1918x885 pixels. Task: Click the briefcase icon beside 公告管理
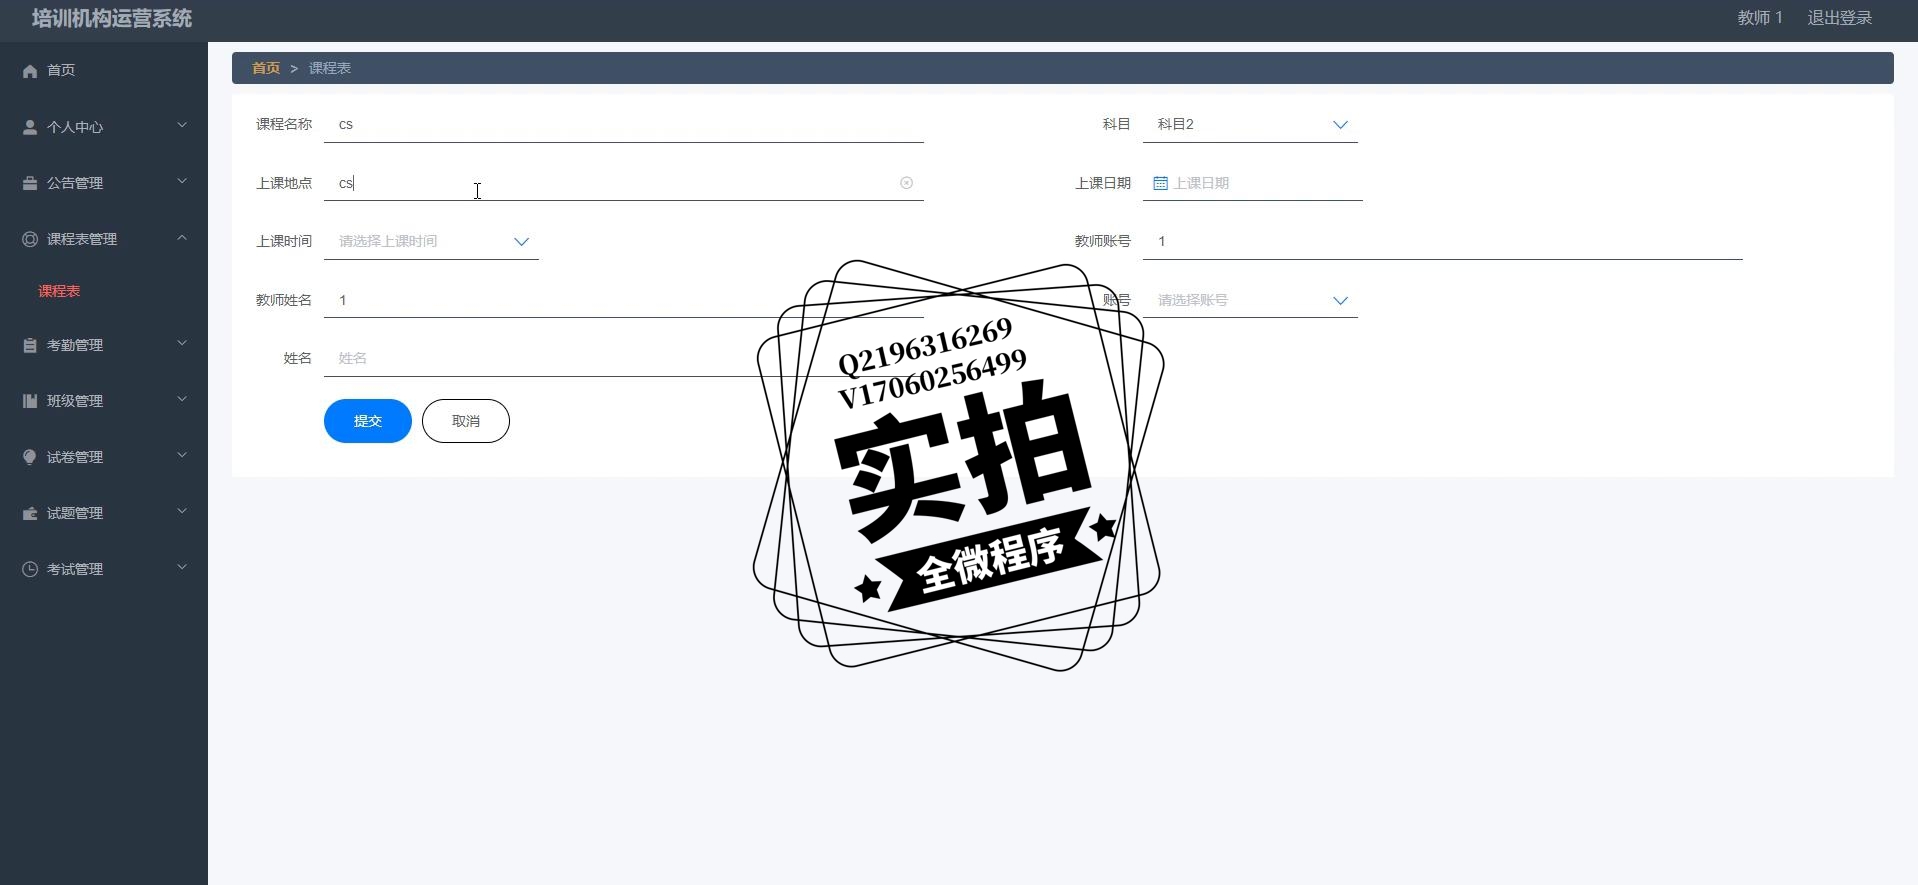30,183
